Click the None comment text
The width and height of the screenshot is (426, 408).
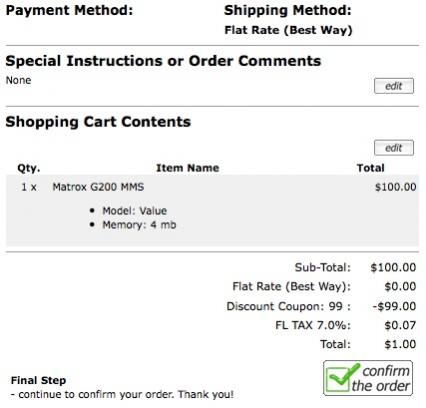18,80
